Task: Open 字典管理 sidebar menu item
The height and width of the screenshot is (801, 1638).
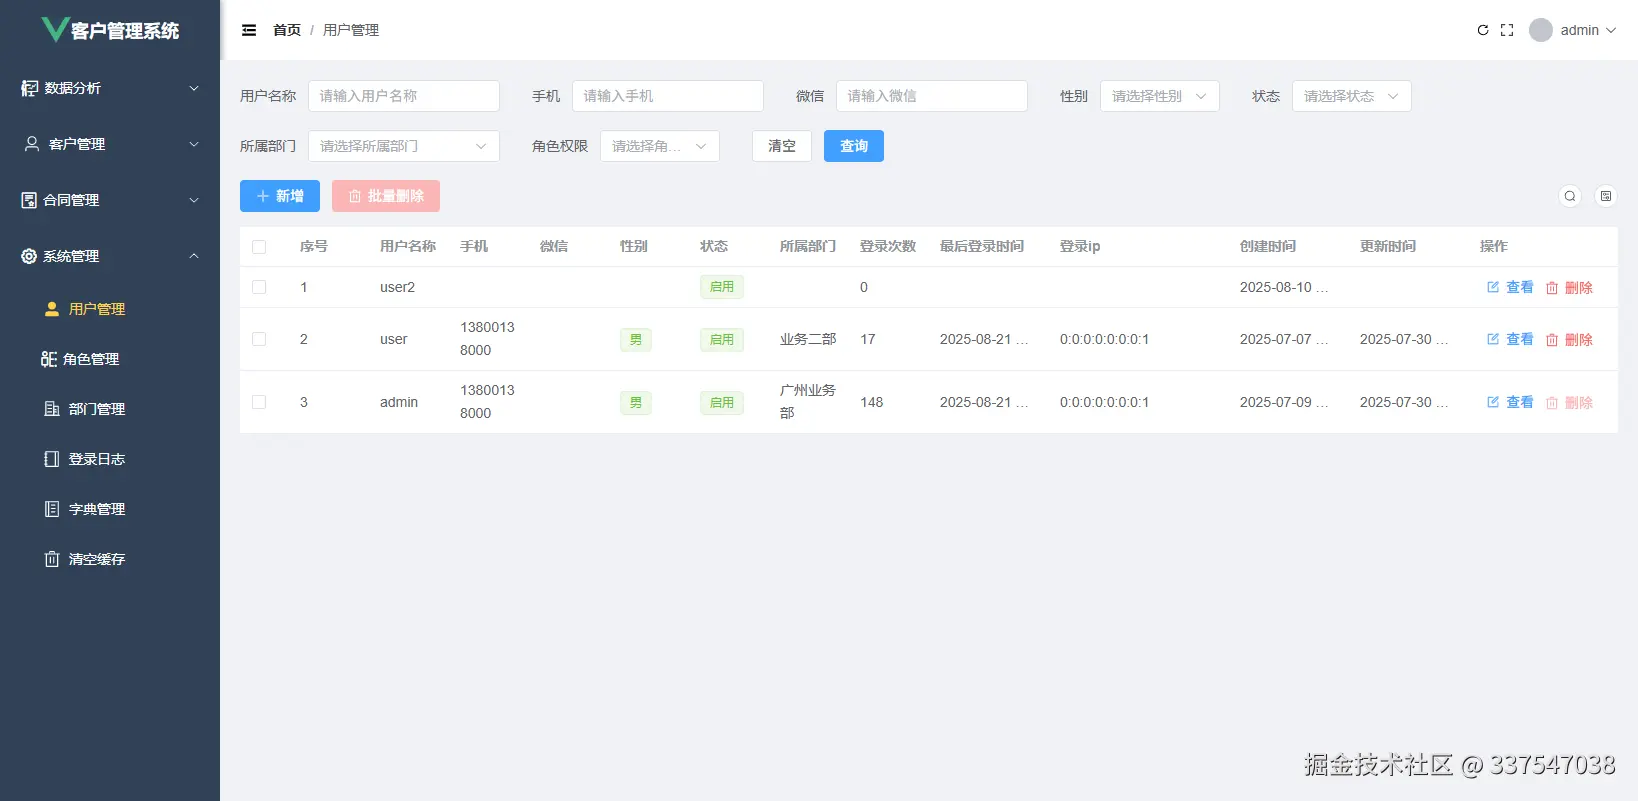Action: click(110, 509)
